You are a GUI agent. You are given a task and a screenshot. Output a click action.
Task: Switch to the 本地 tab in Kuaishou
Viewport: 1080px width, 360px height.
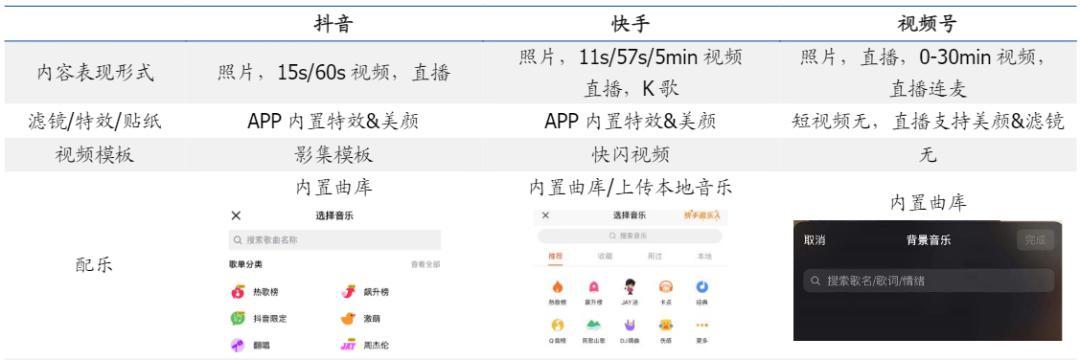[x=704, y=256]
